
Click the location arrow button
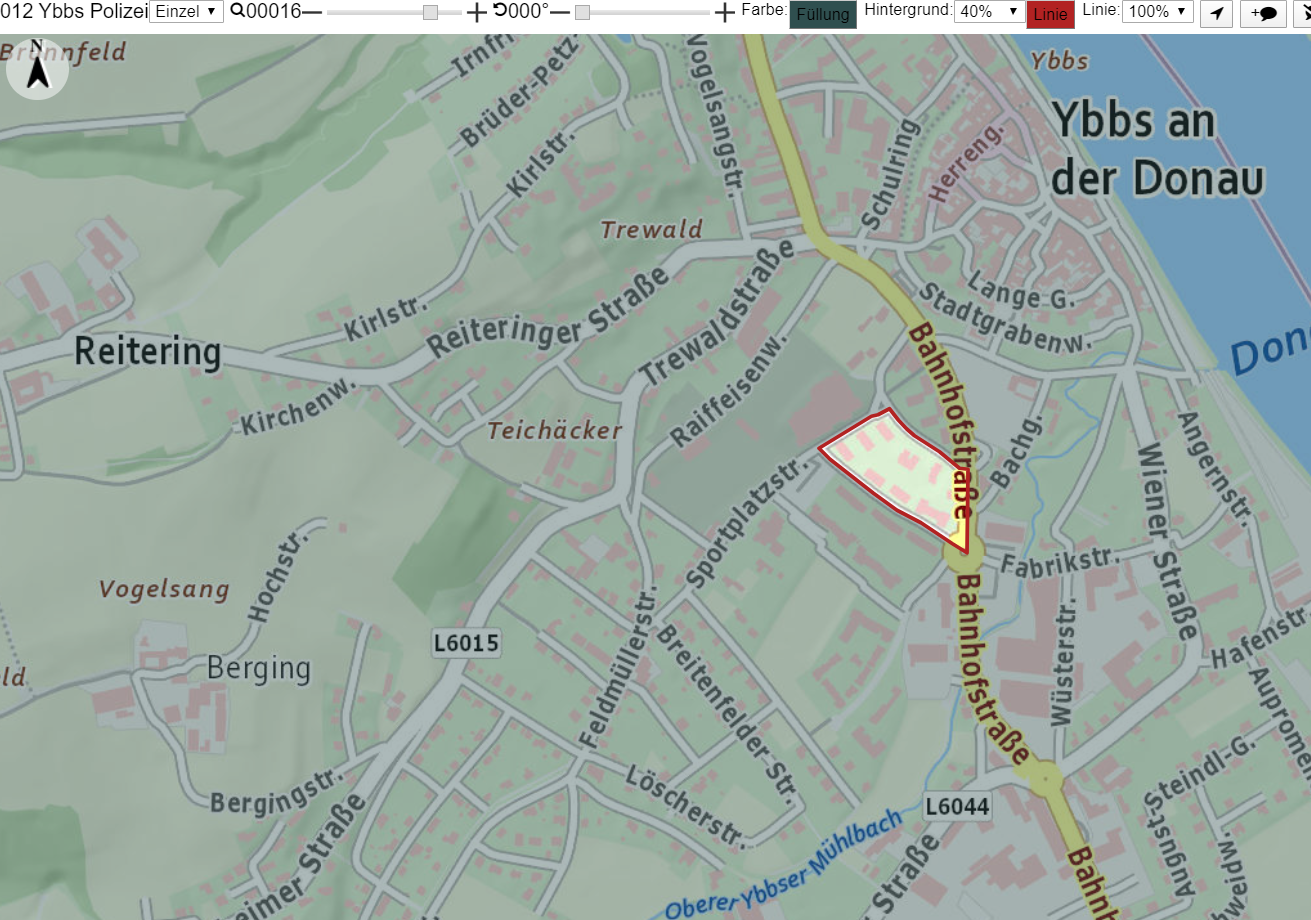pyautogui.click(x=1216, y=13)
